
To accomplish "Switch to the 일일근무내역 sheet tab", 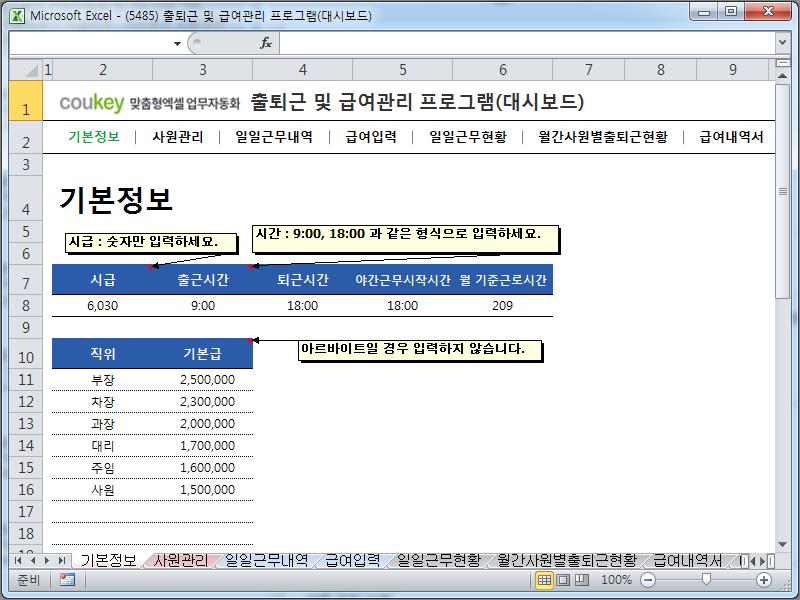I will pyautogui.click(x=266, y=560).
